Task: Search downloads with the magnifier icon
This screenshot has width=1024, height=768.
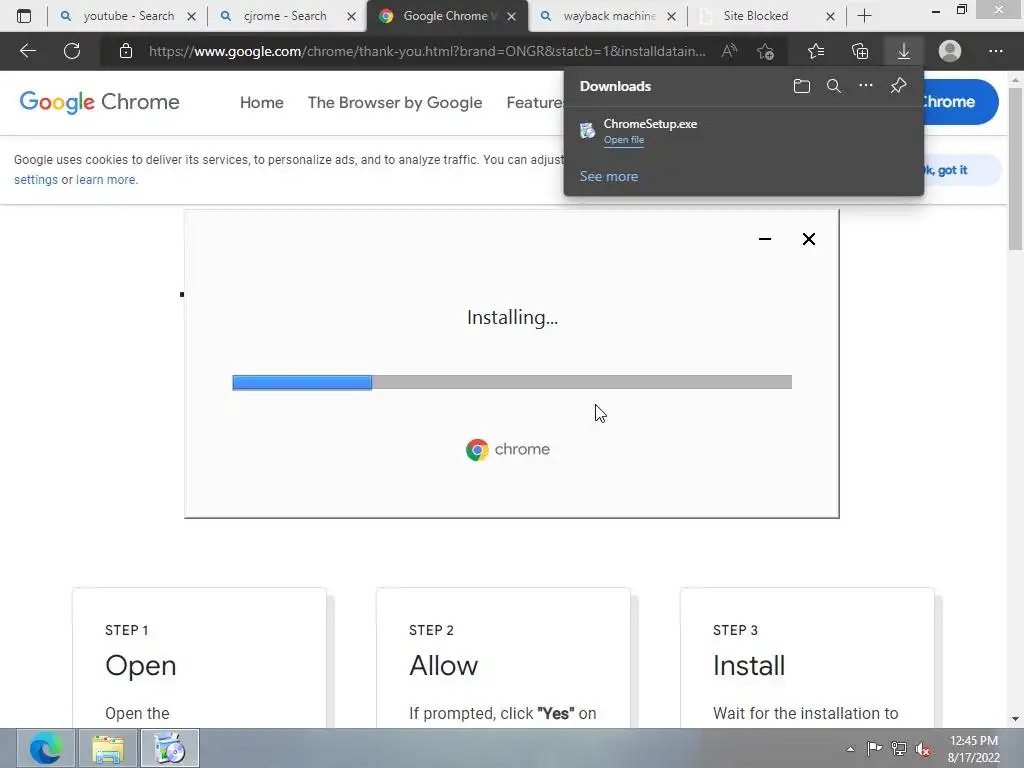Action: [834, 86]
